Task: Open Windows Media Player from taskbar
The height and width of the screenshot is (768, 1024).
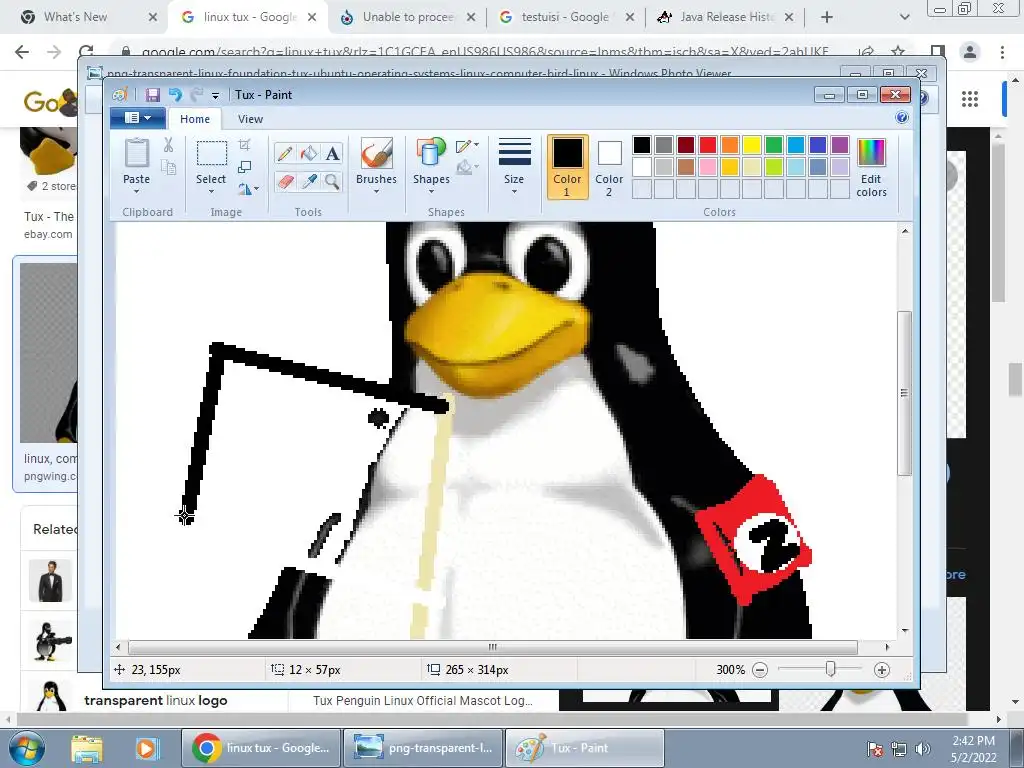Action: [x=147, y=749]
